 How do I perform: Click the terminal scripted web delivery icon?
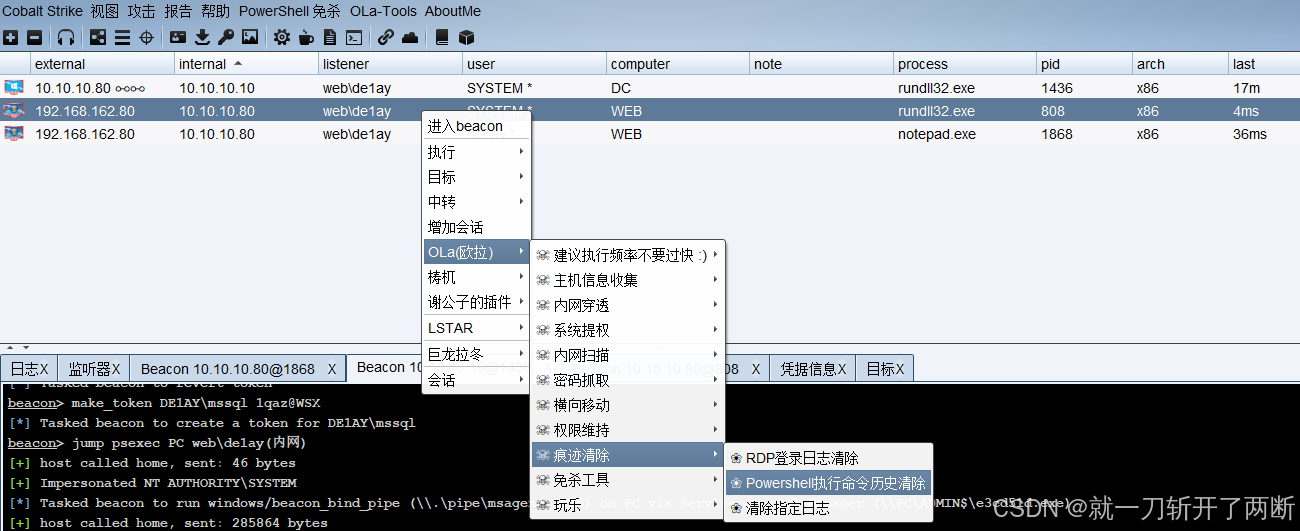tap(354, 37)
